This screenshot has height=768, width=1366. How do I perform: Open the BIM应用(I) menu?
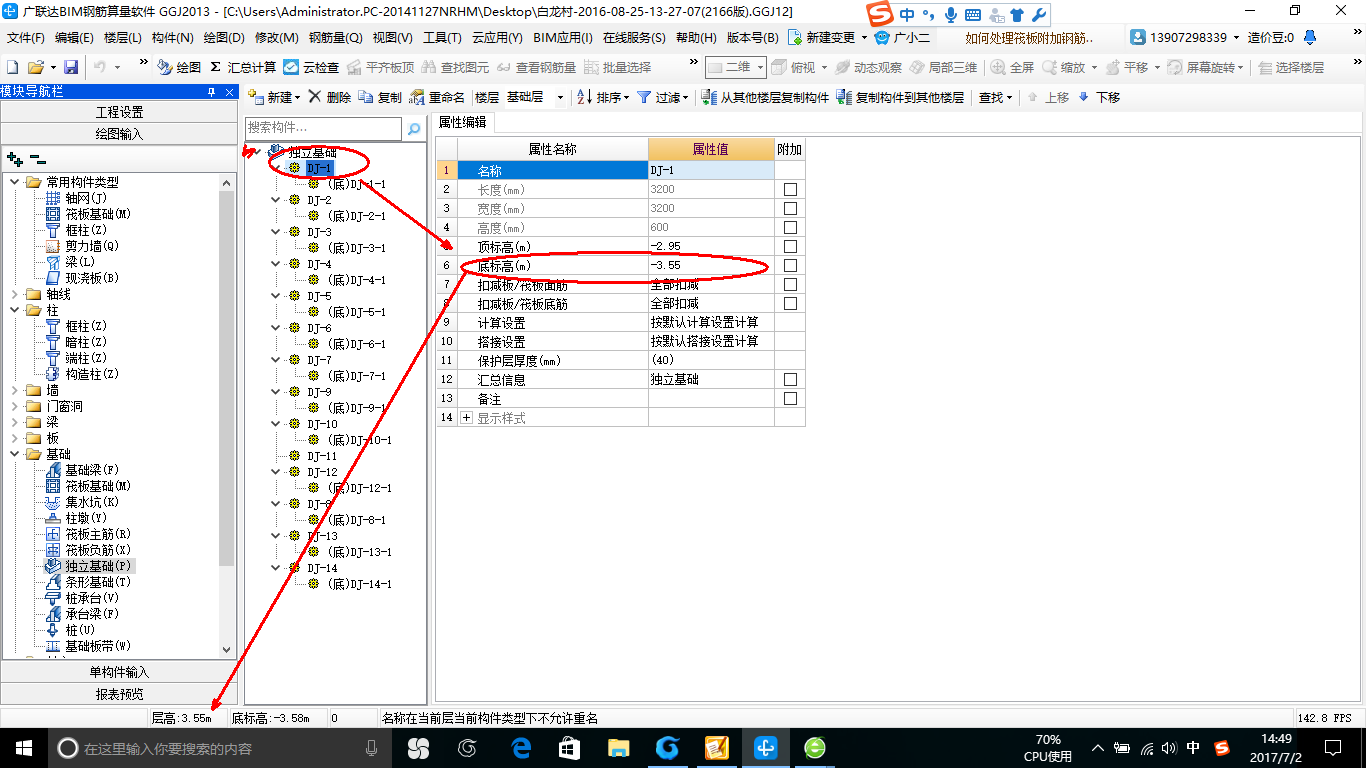pos(563,37)
